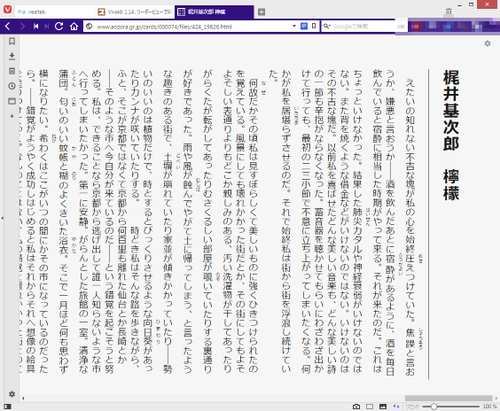This screenshot has width=500, height=411.
Task: Open the History panel
Action: pos(12,86)
